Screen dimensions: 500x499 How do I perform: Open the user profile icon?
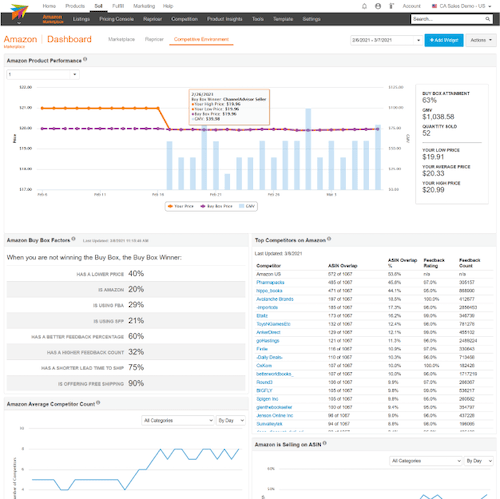[x=378, y=6]
